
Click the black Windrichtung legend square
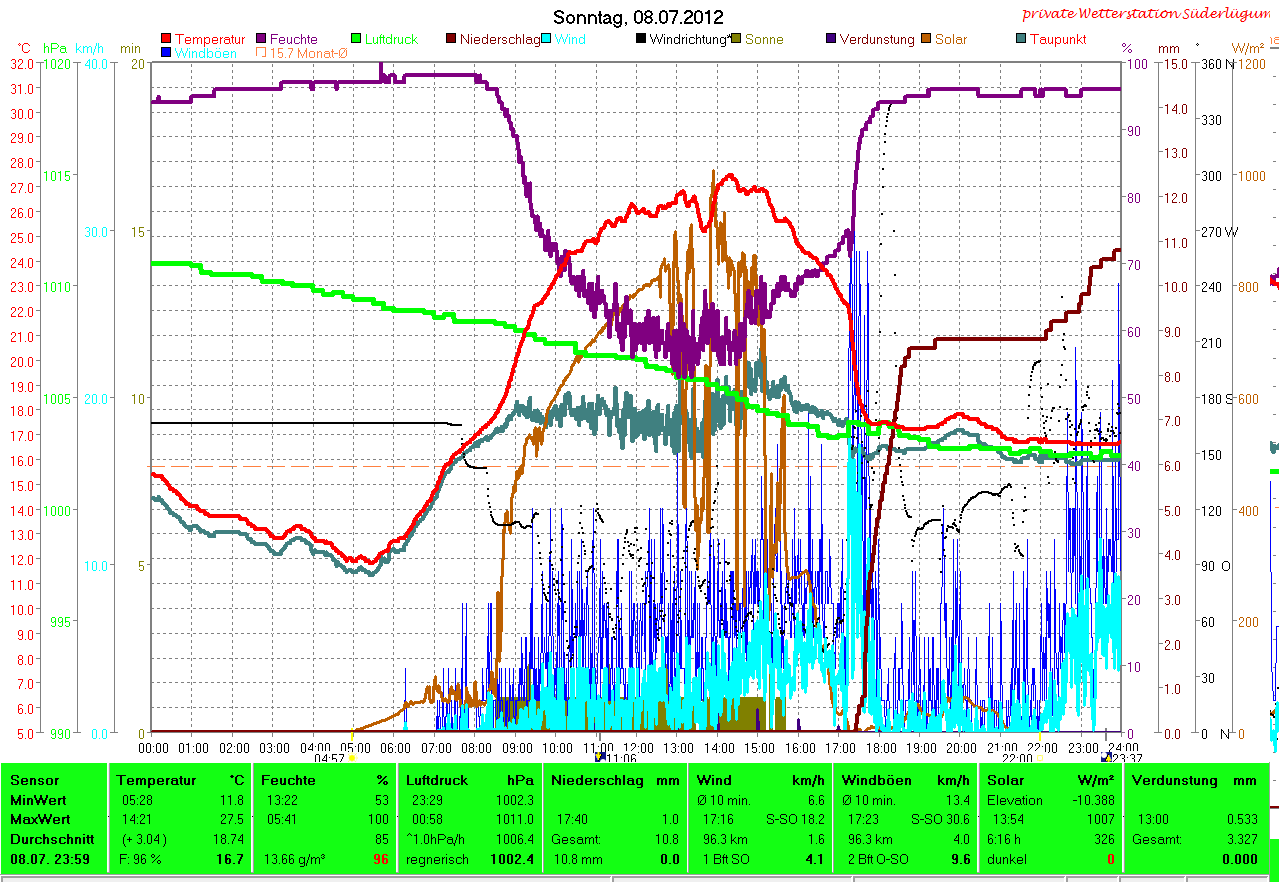pos(640,40)
